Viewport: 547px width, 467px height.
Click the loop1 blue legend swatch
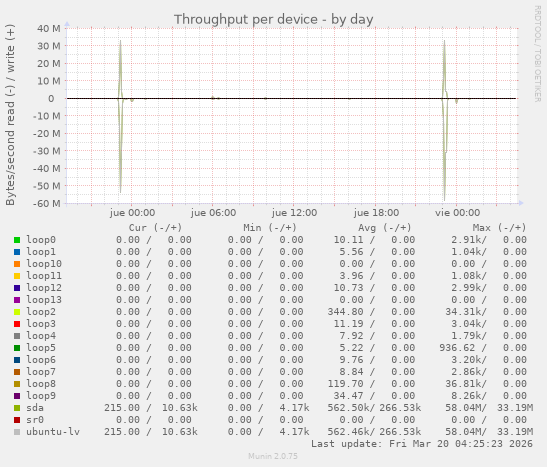point(17,252)
